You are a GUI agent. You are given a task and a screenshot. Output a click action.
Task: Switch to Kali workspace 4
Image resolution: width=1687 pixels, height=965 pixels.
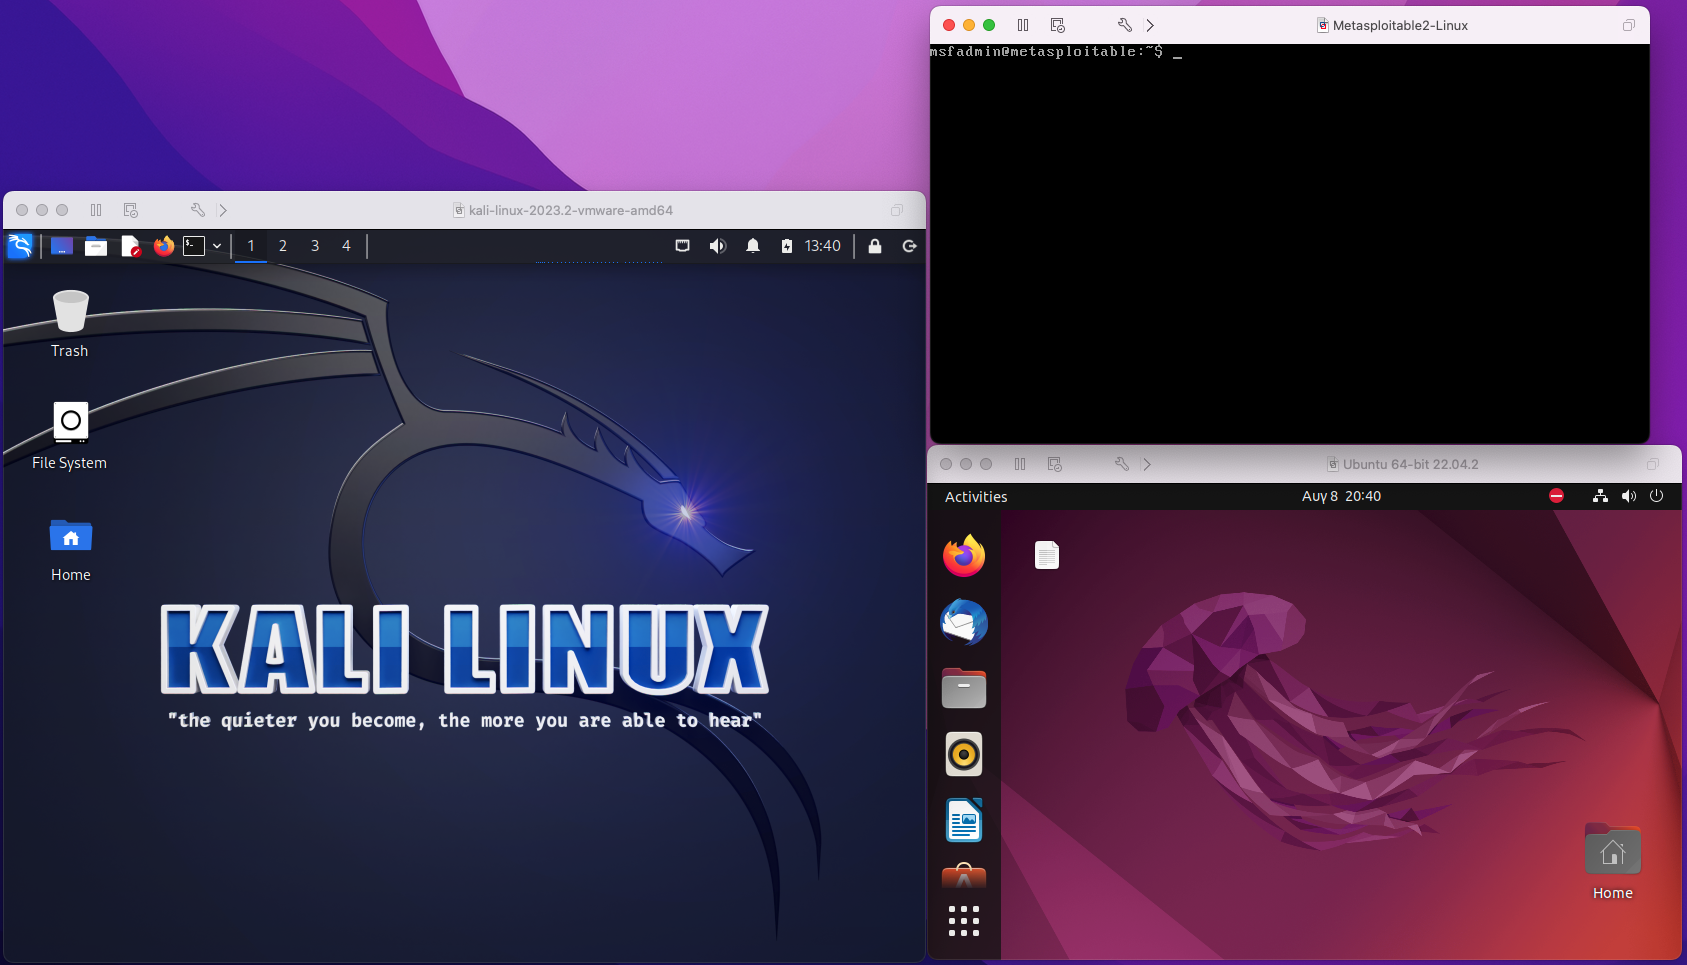(347, 246)
